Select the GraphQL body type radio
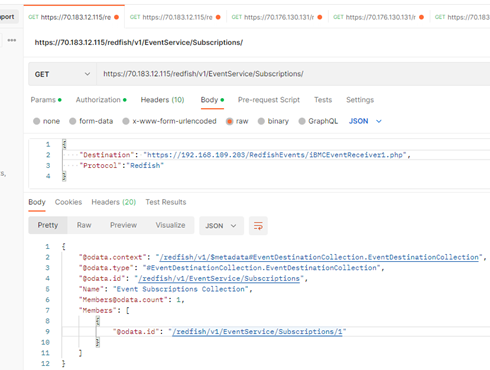 [302, 121]
